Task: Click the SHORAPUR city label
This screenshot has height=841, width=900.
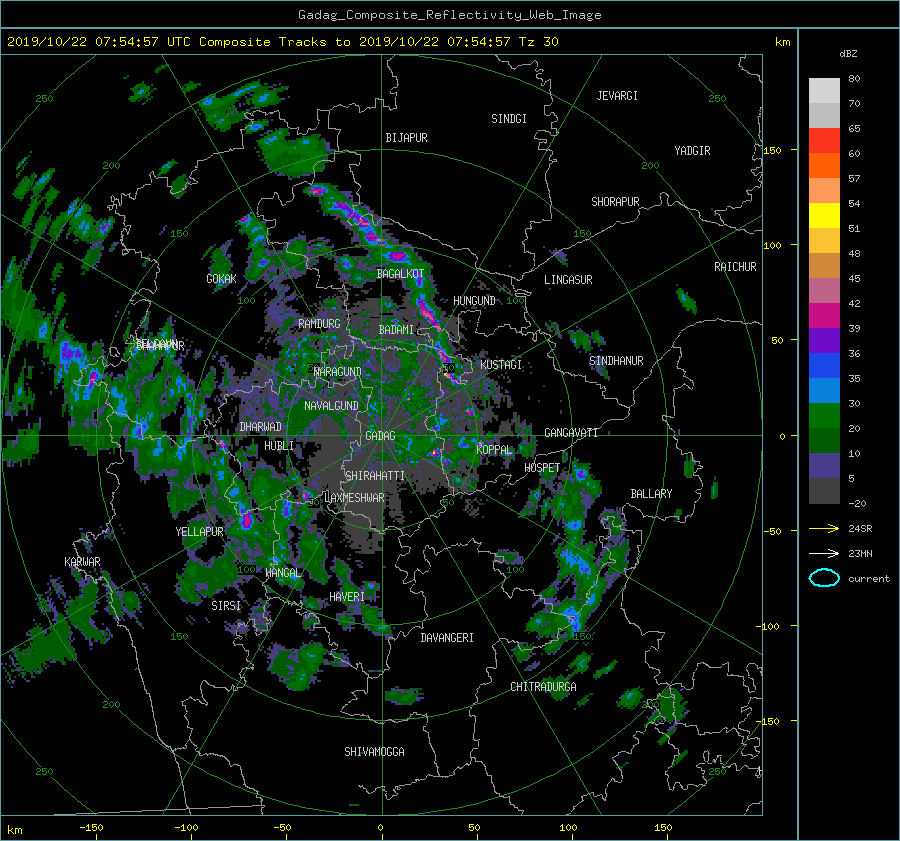Action: pyautogui.click(x=615, y=202)
